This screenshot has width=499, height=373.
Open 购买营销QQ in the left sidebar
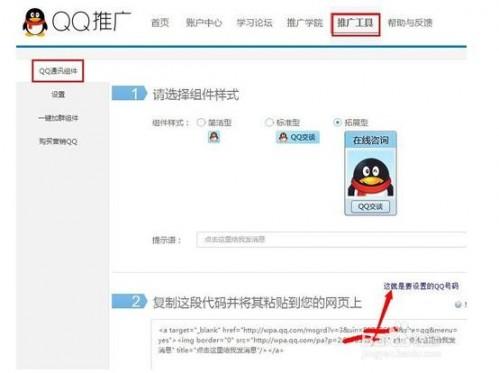pyautogui.click(x=58, y=141)
